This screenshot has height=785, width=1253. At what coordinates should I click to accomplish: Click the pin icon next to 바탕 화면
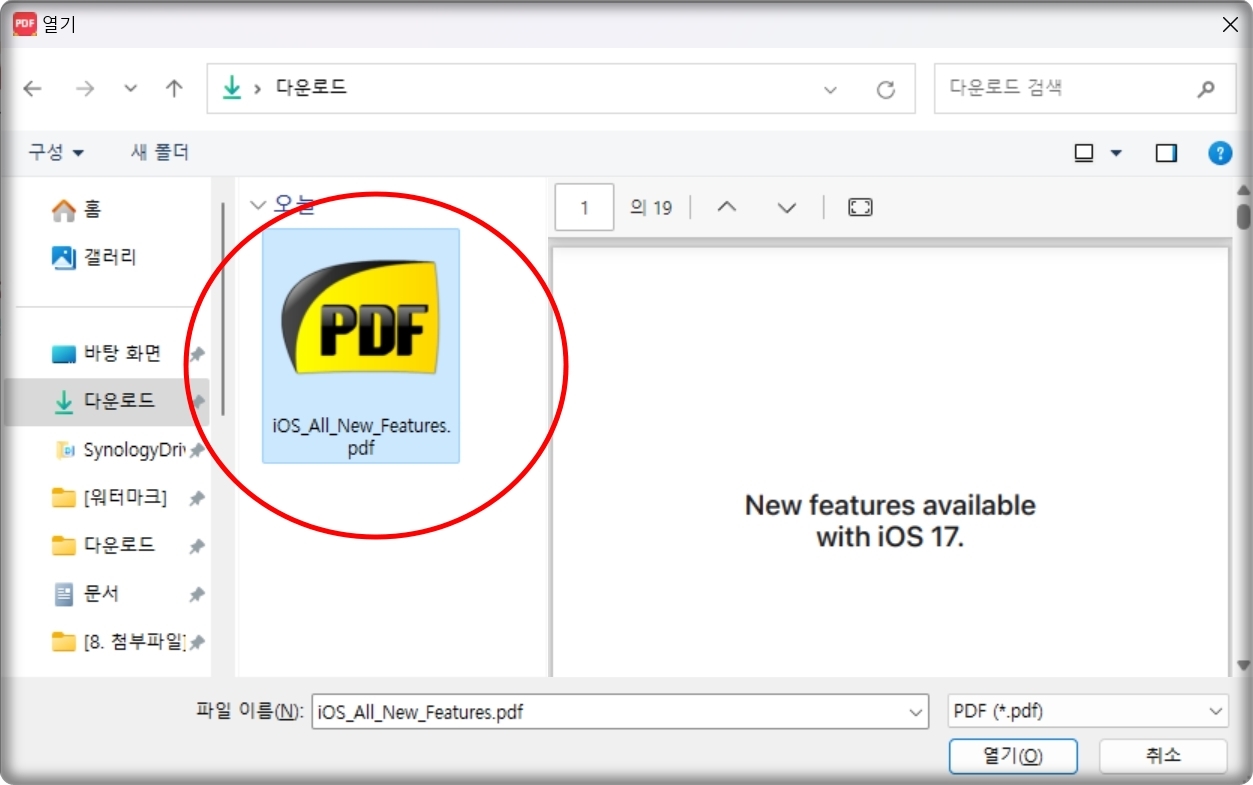coord(197,354)
